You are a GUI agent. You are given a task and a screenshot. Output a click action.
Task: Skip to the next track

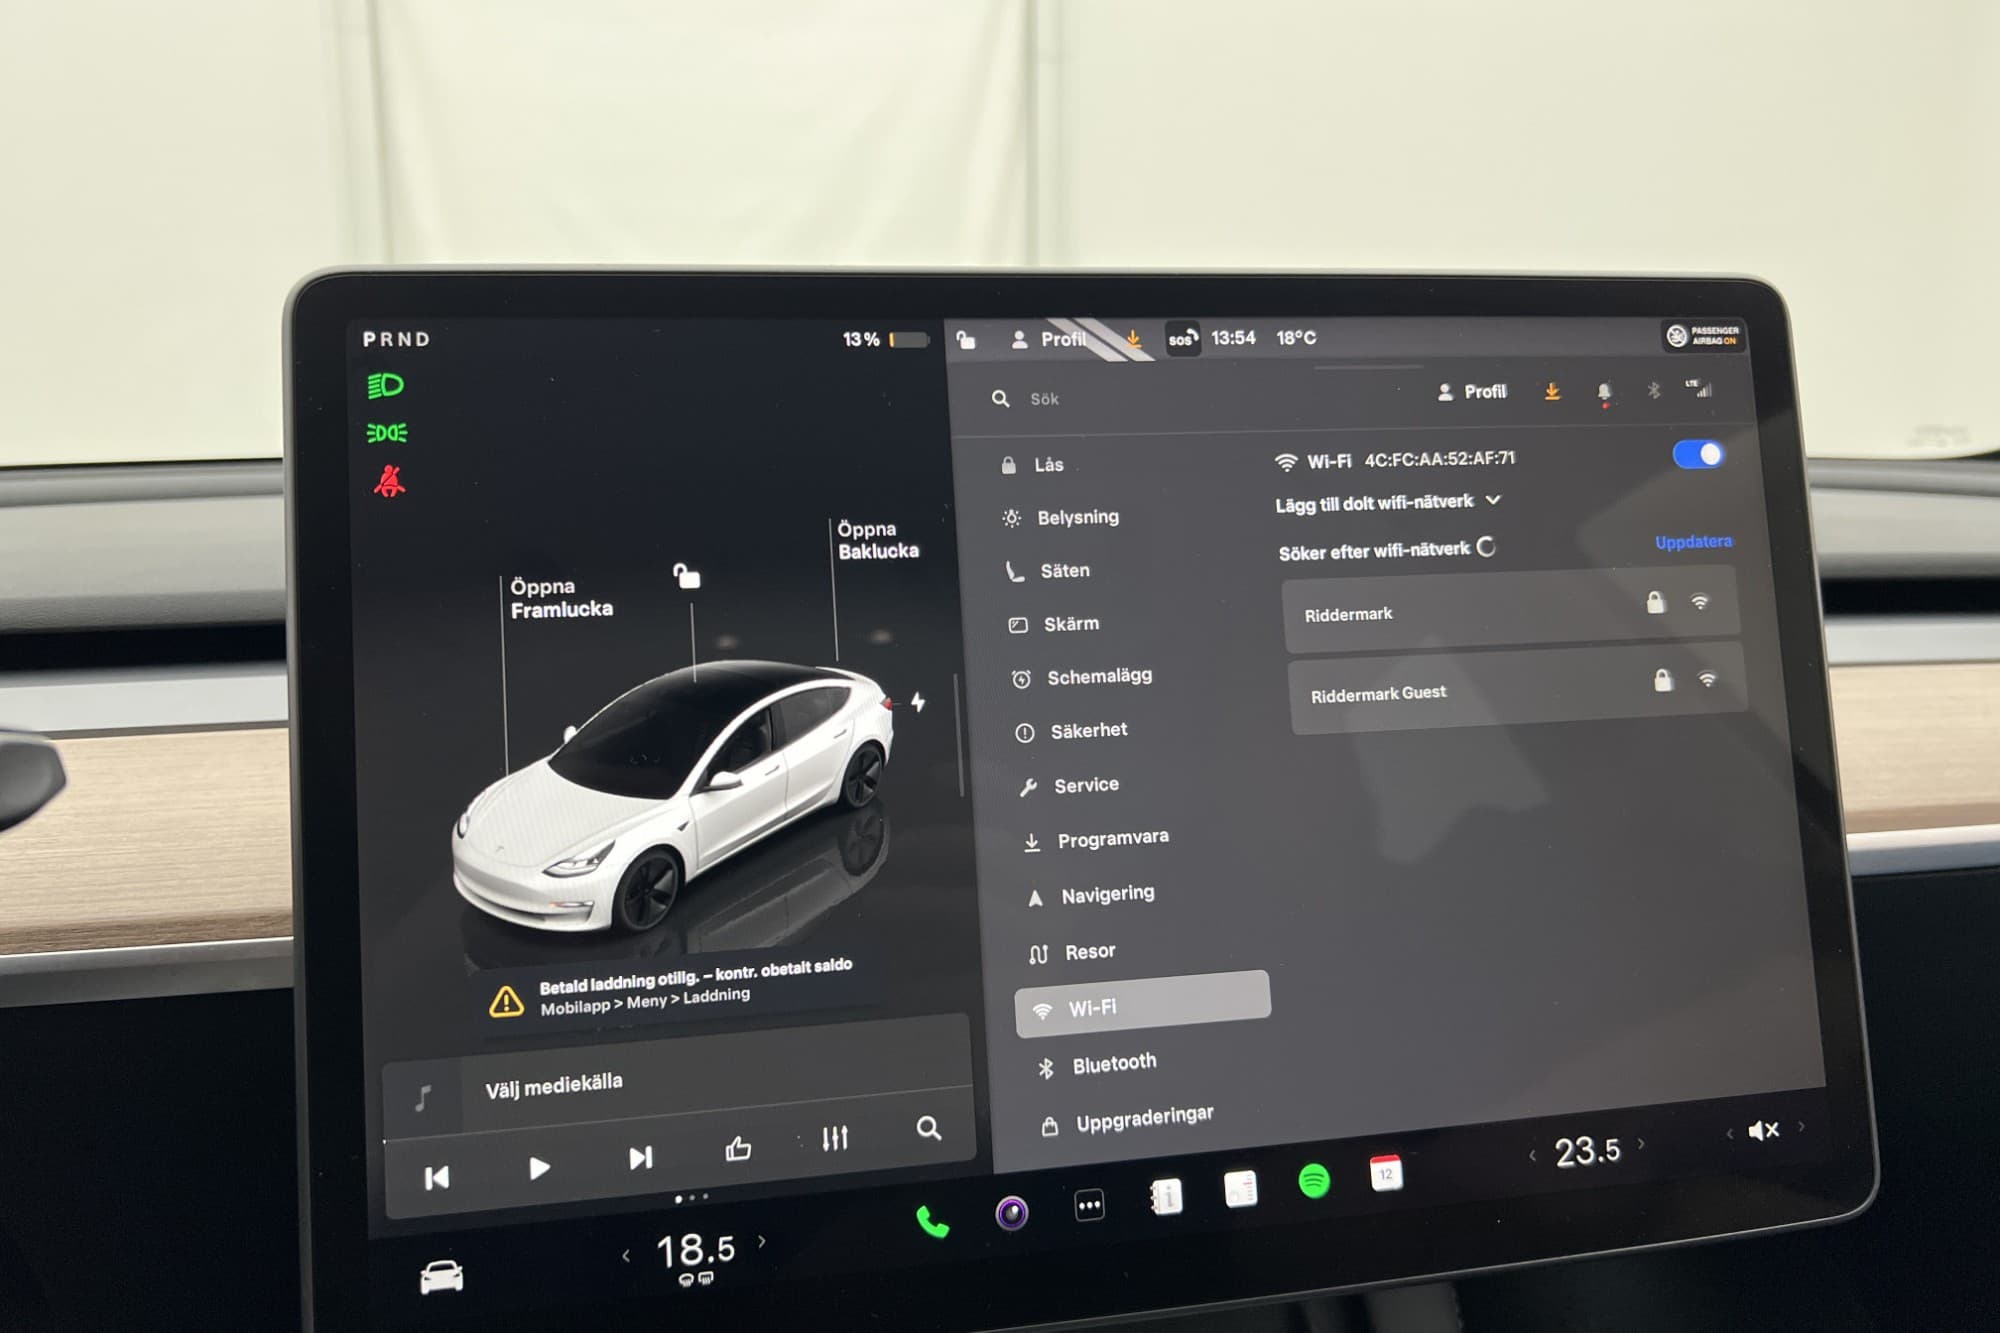click(x=640, y=1158)
